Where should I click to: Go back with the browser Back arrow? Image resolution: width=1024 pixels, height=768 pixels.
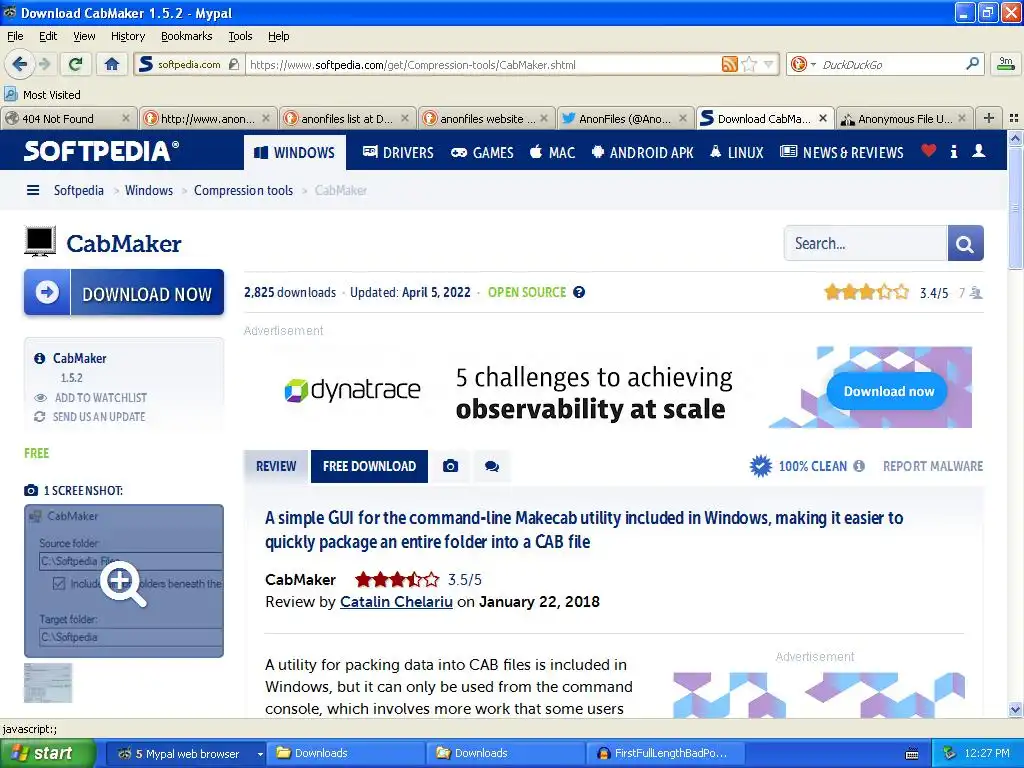[19, 64]
